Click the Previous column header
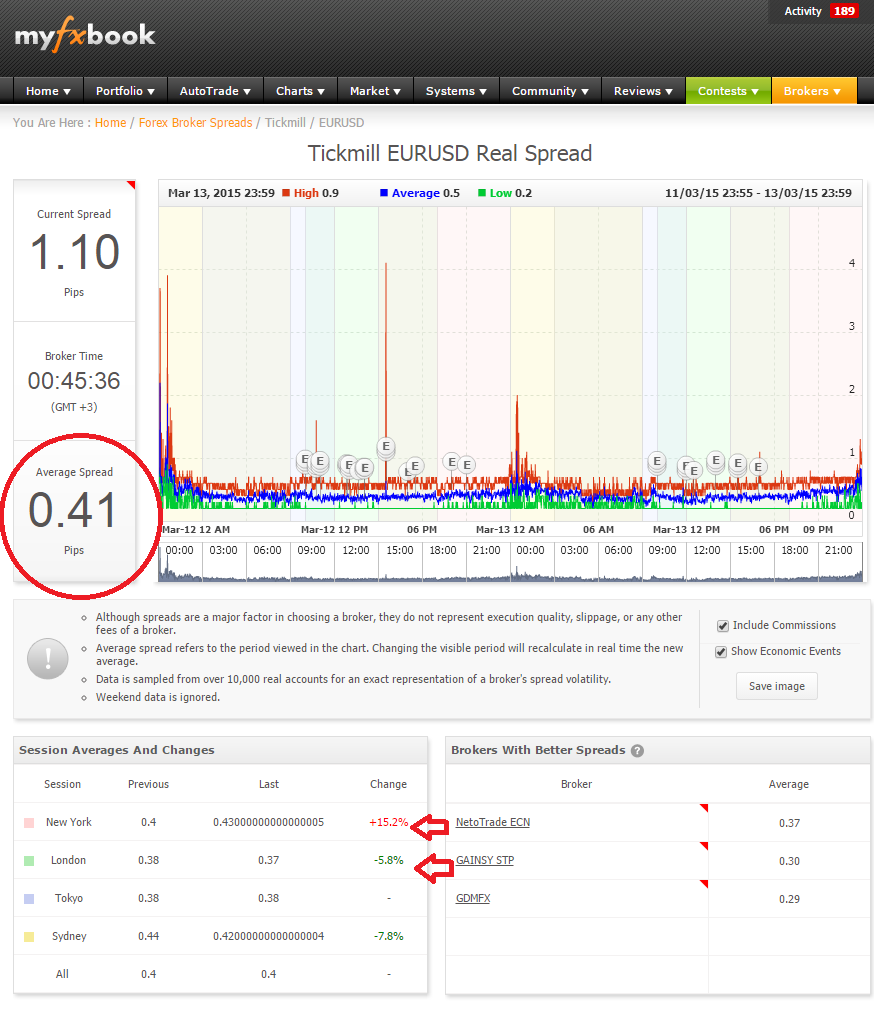The width and height of the screenshot is (874, 1012). (x=148, y=784)
